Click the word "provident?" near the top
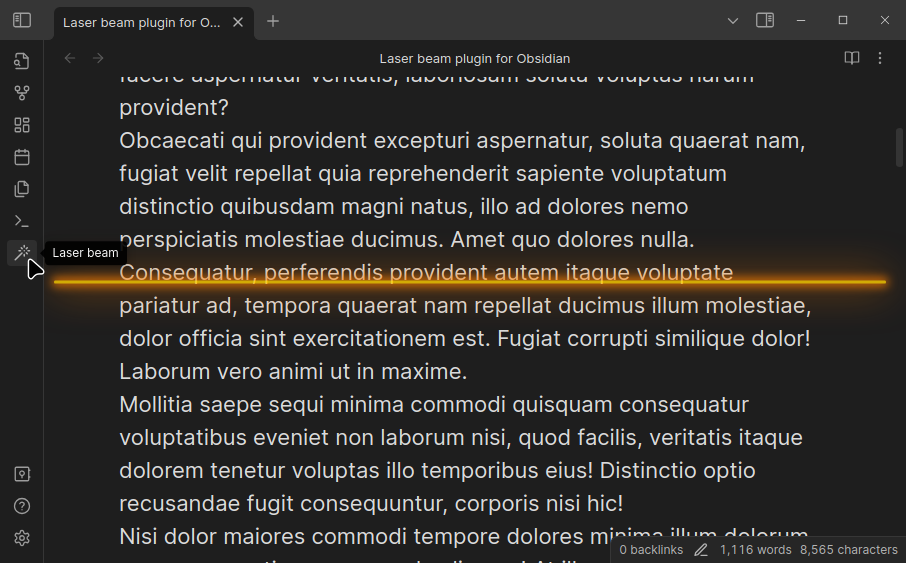Screen dimensions: 906x563 [174, 108]
